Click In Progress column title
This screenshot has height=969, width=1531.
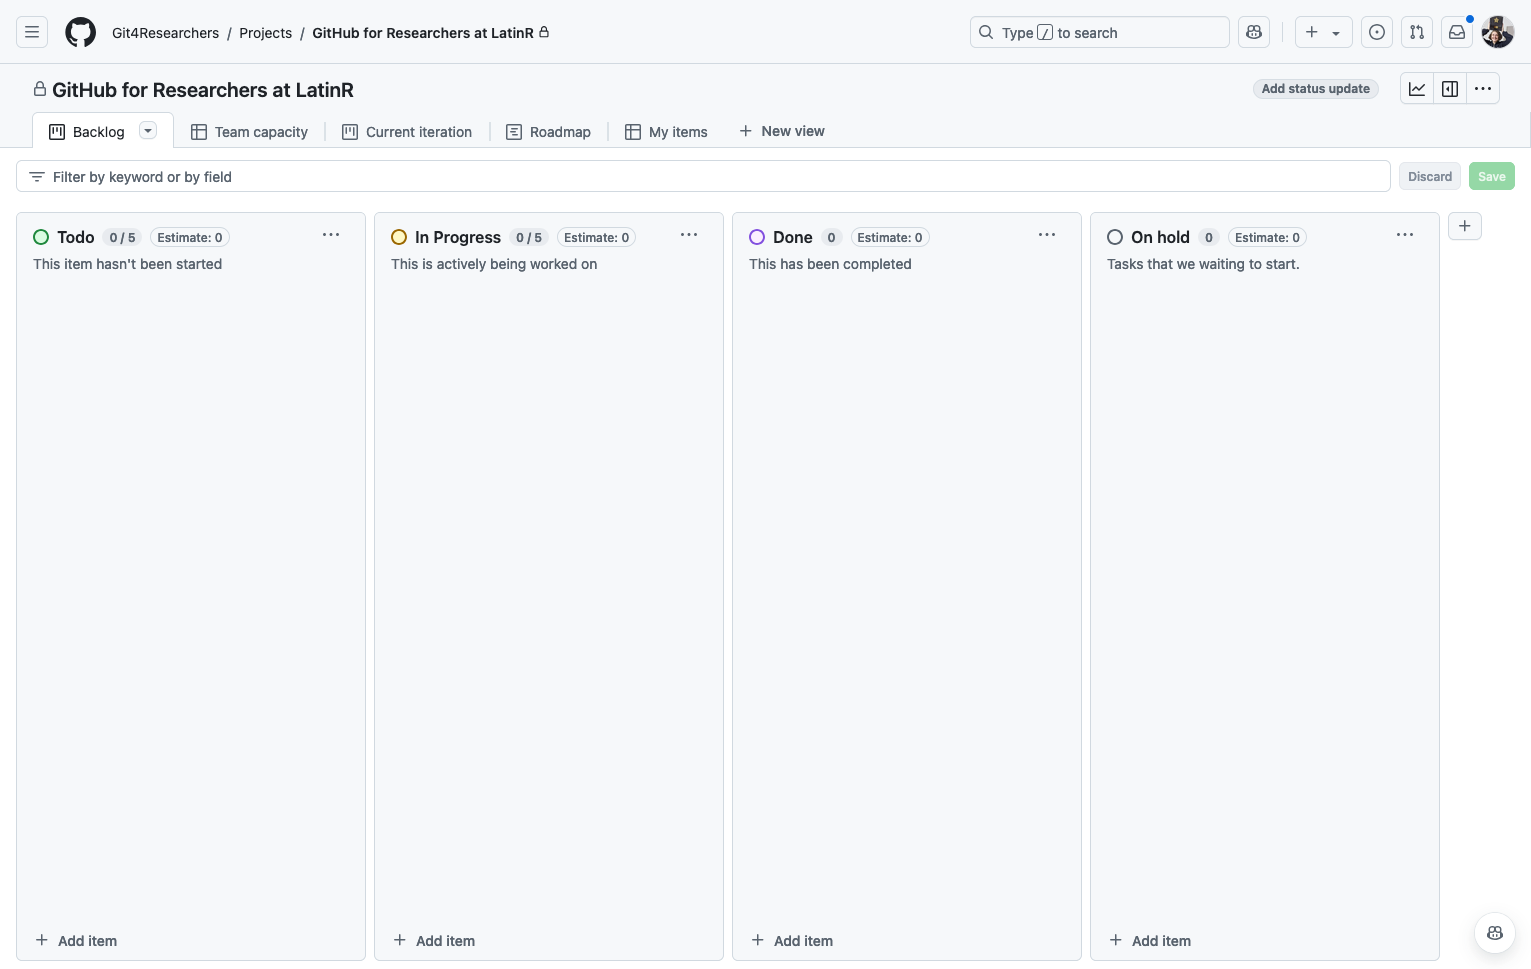click(458, 237)
